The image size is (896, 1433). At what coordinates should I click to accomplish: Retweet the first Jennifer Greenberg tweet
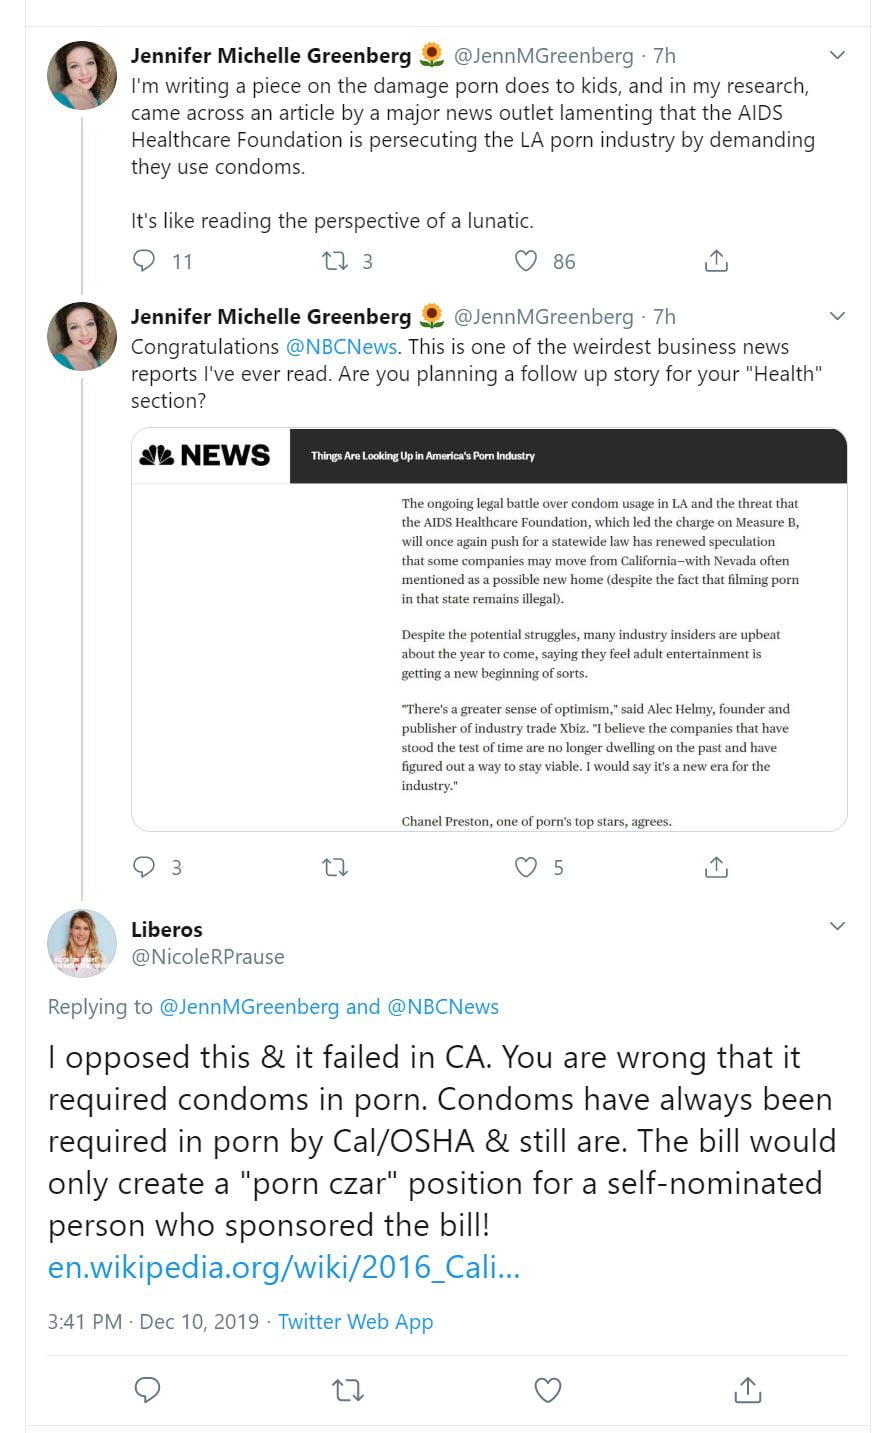pos(335,261)
